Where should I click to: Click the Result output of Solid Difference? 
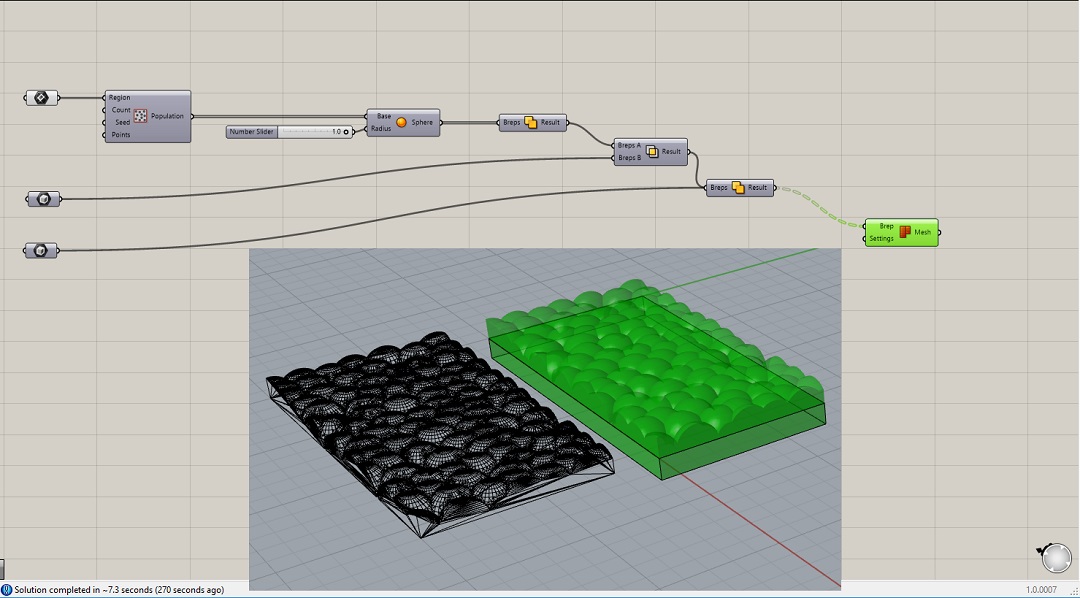(672, 152)
